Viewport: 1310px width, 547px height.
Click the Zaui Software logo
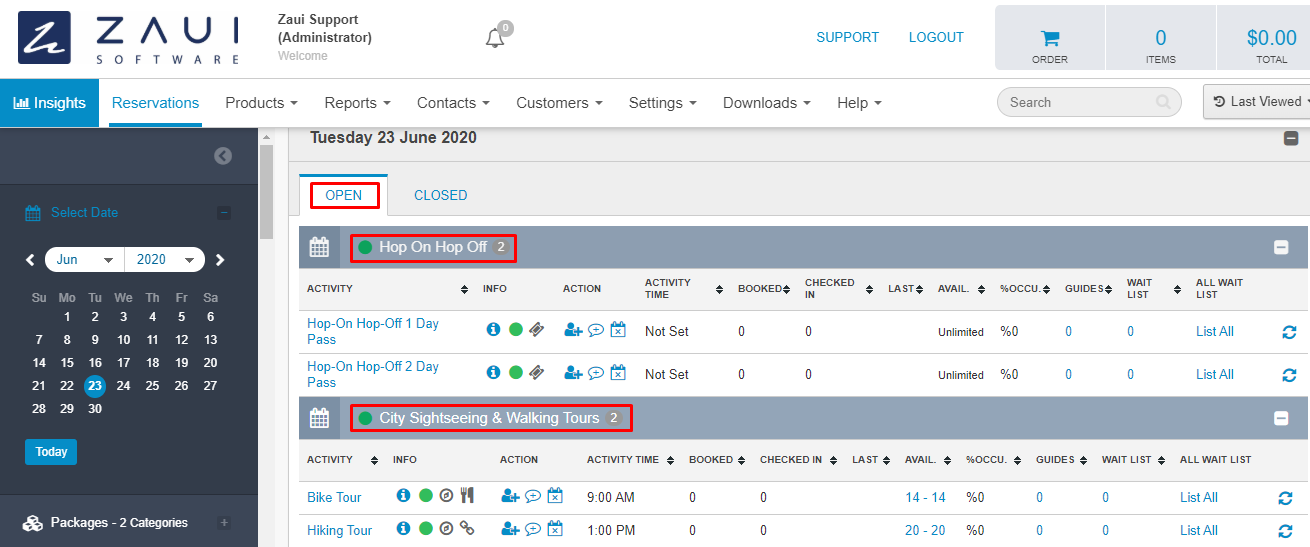point(130,38)
